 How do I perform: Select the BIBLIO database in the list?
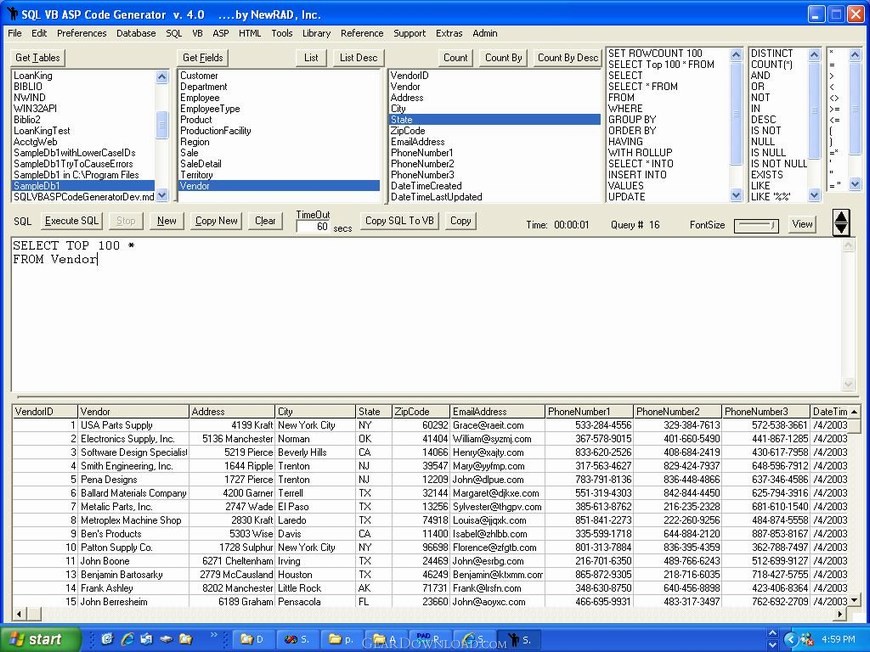[28, 87]
